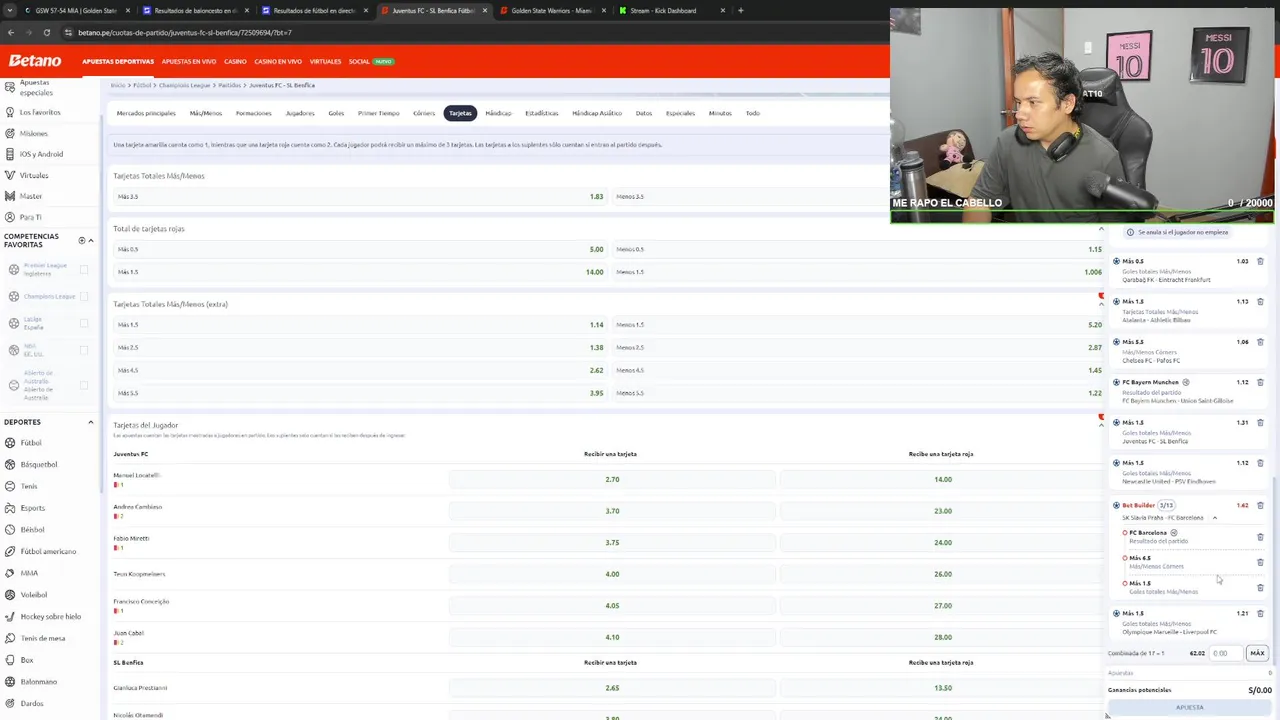This screenshot has height=720, width=1280.
Task: Remove the FC Bayern Munchen bet via trash icon
Action: click(x=1260, y=382)
